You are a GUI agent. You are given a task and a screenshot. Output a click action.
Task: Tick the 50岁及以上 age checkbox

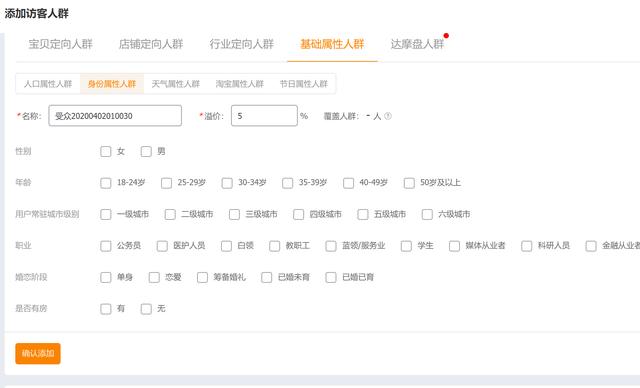409,183
